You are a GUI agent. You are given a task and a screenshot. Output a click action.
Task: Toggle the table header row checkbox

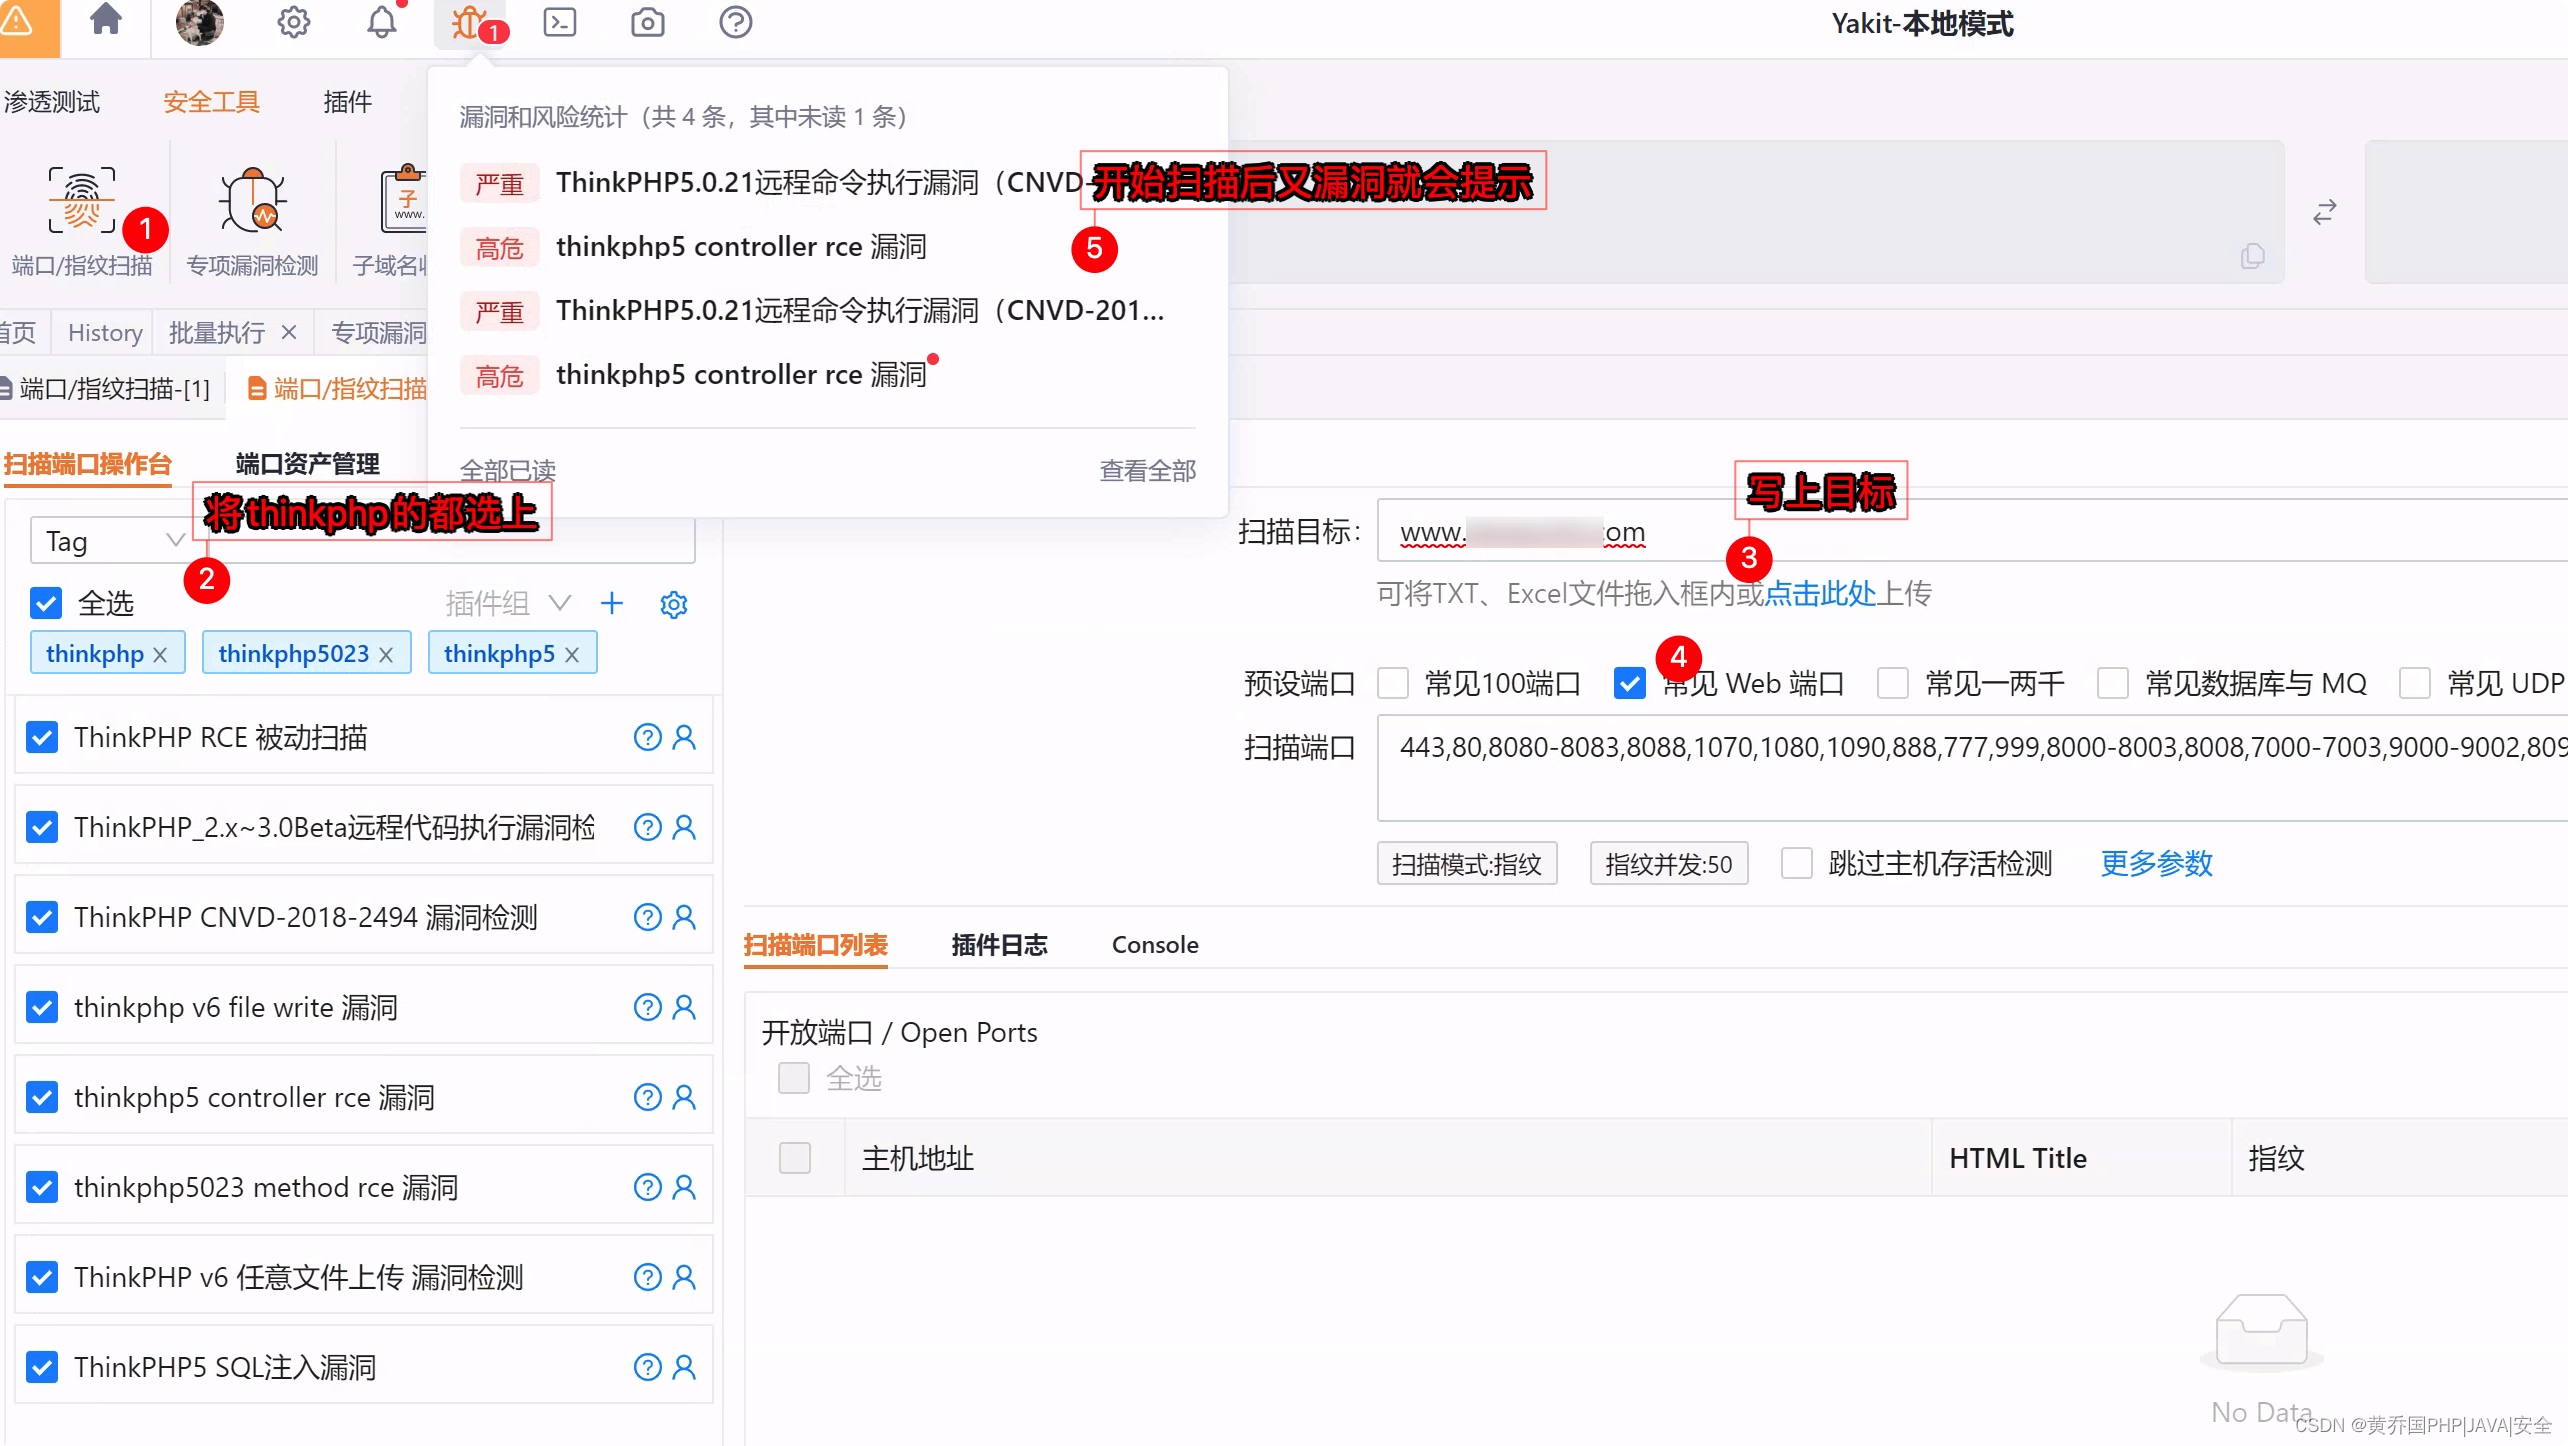point(795,1158)
